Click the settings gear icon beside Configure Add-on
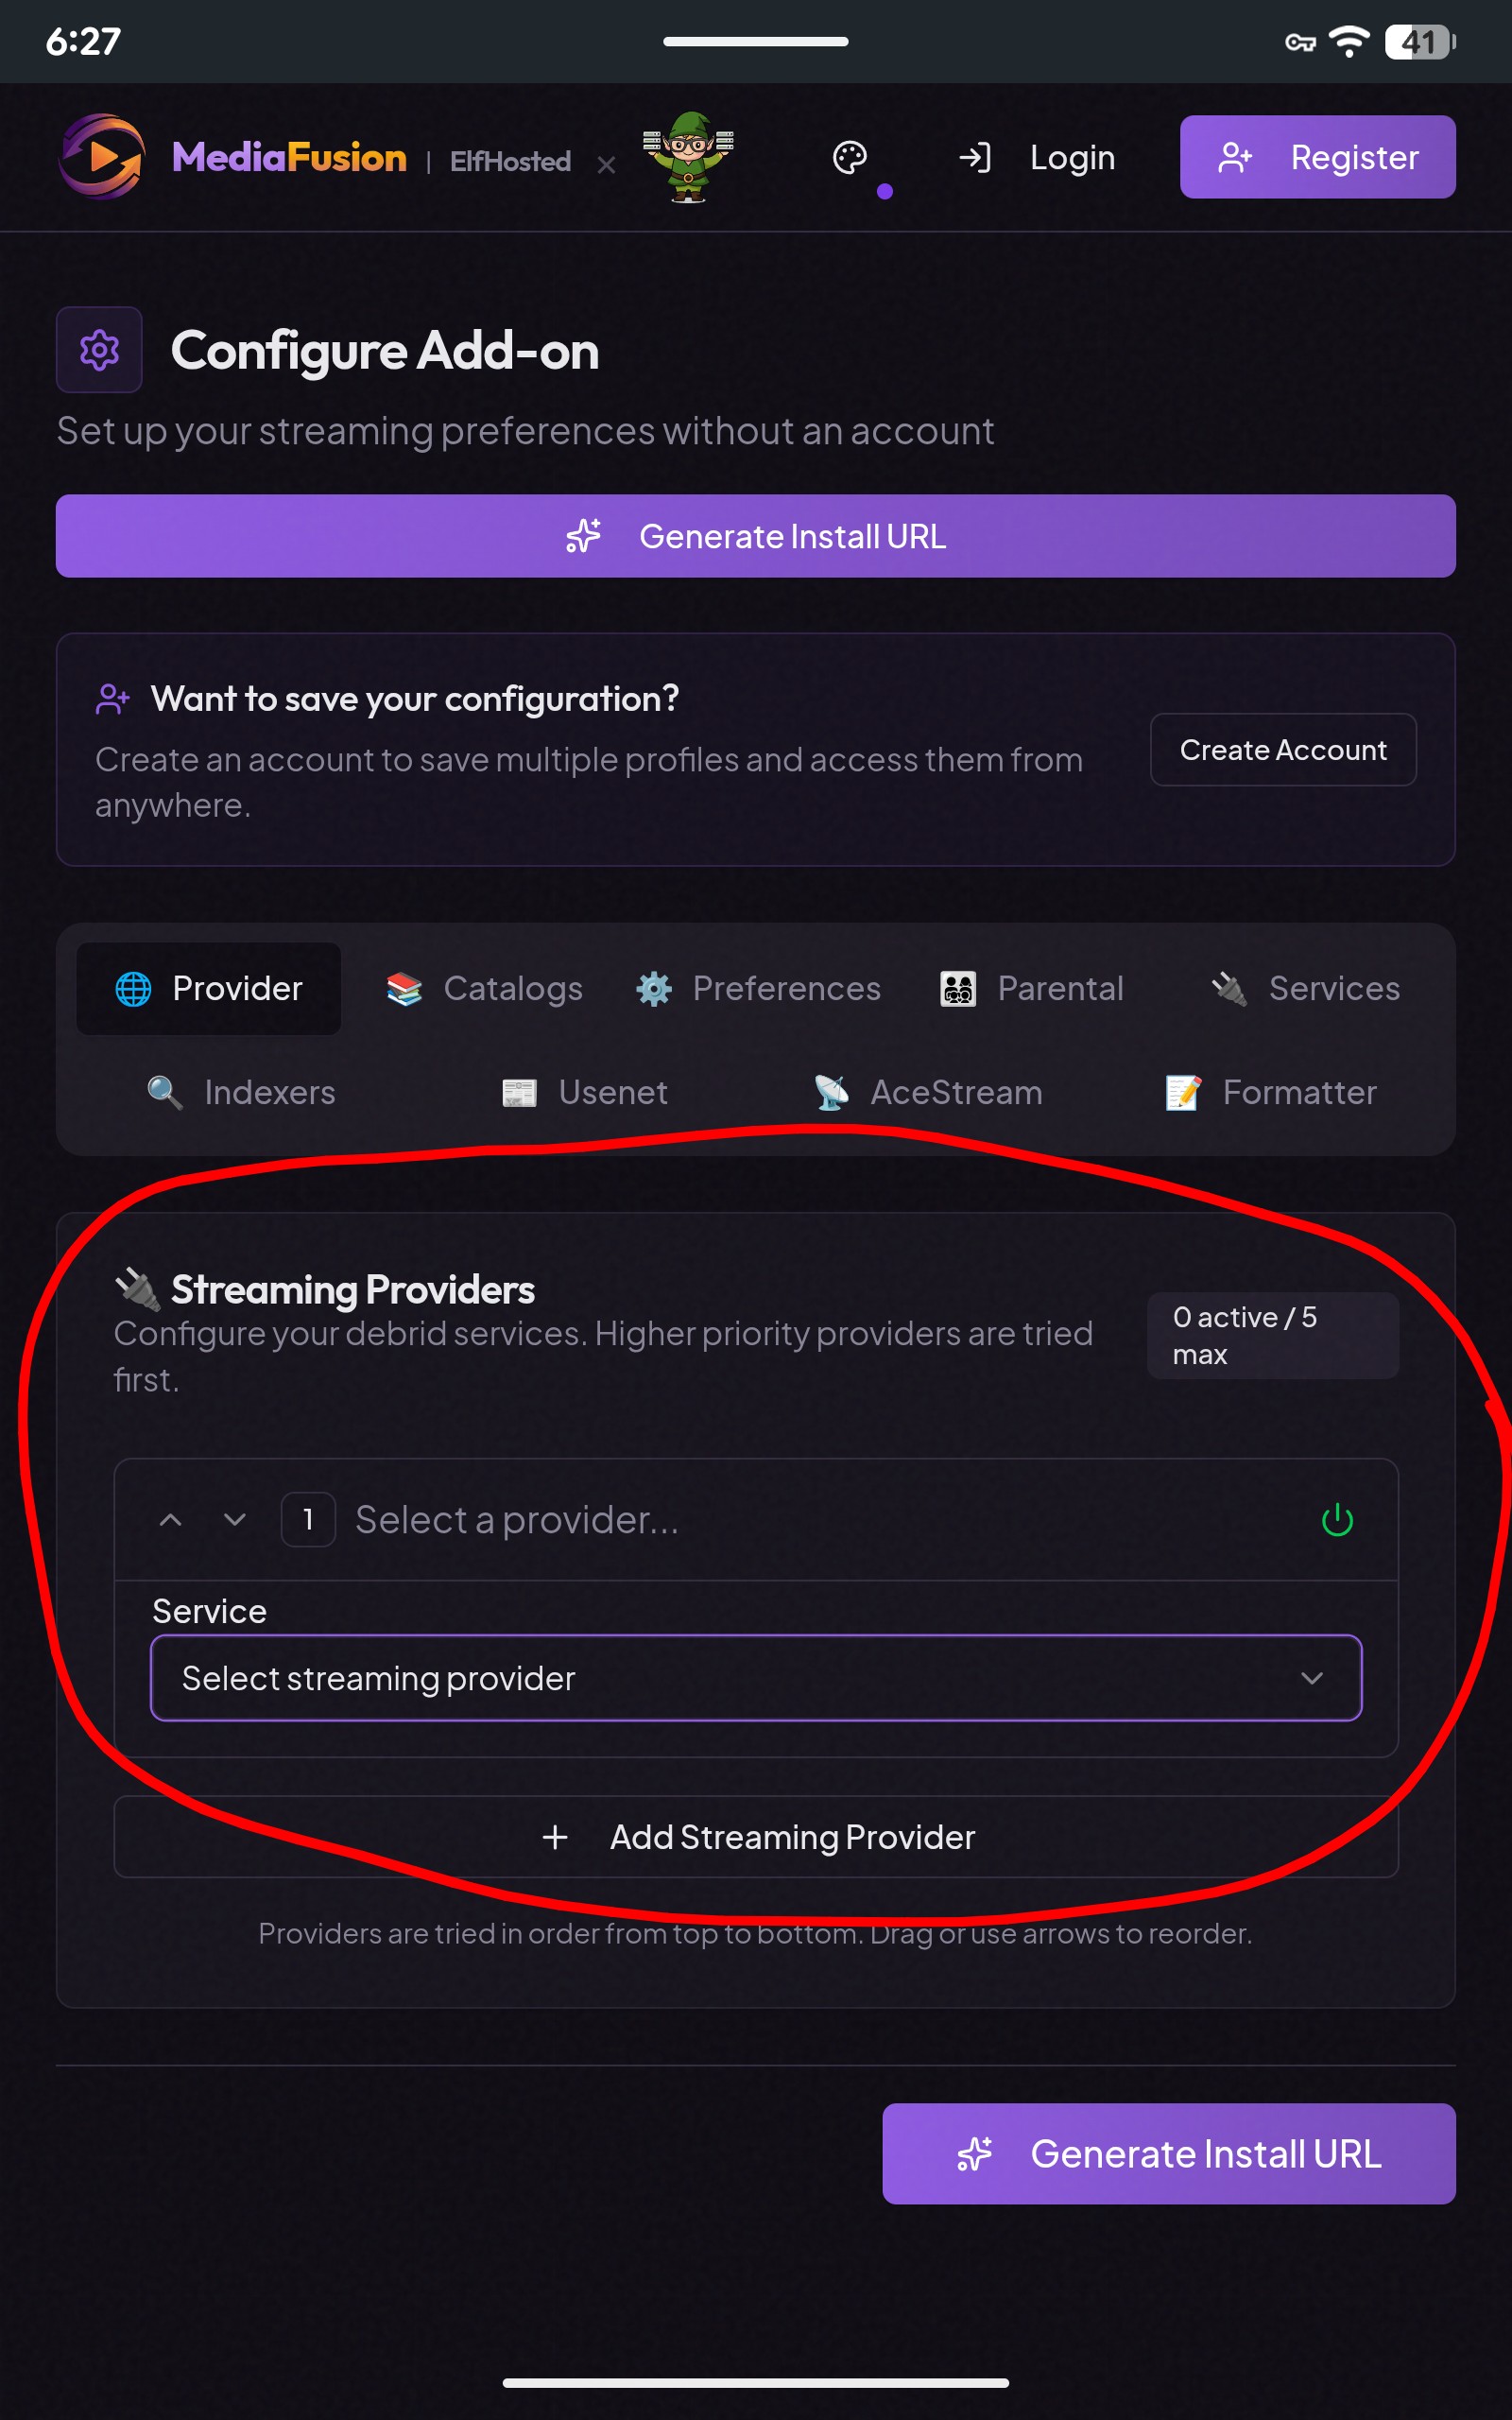Screen dimensions: 1512x2420 (x=99, y=350)
